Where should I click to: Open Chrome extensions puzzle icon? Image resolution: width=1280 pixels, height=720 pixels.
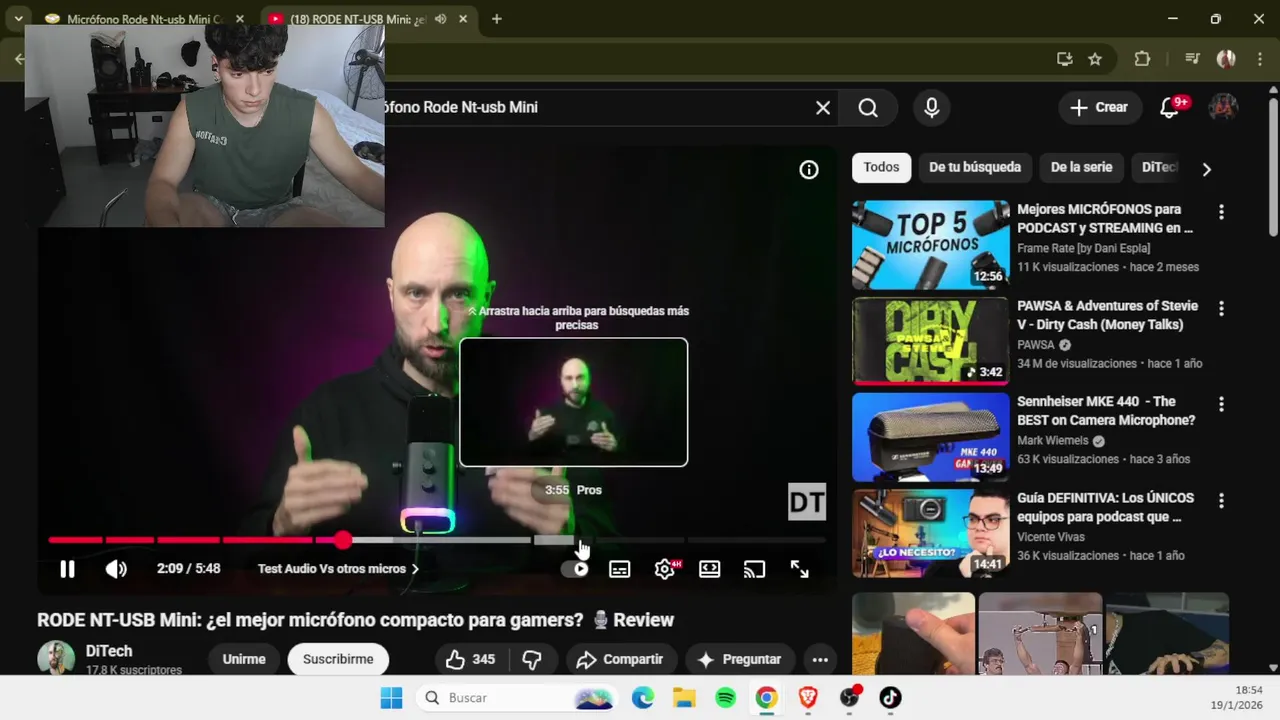pos(1143,59)
